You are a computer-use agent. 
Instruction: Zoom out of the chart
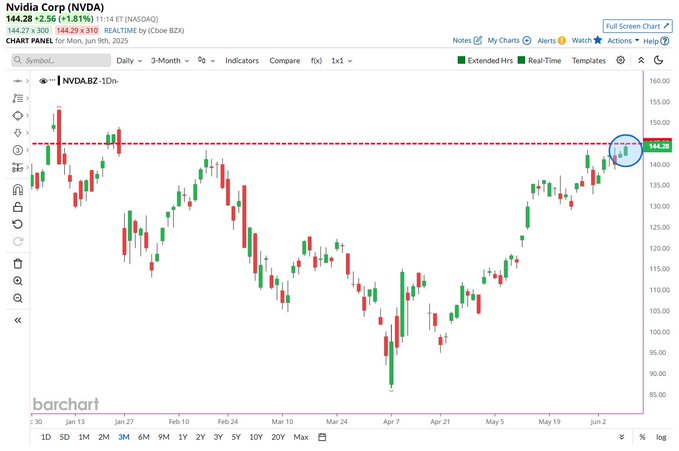[x=18, y=298]
